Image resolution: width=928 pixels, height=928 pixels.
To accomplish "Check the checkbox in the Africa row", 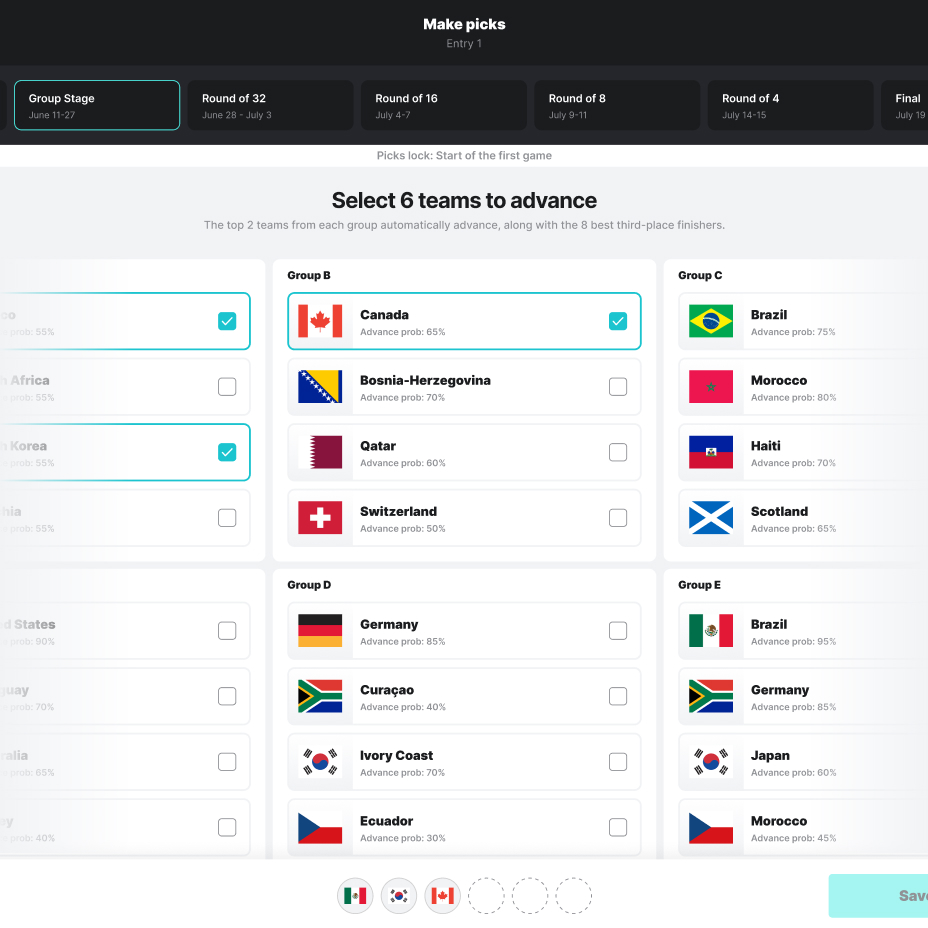I will [x=227, y=386].
